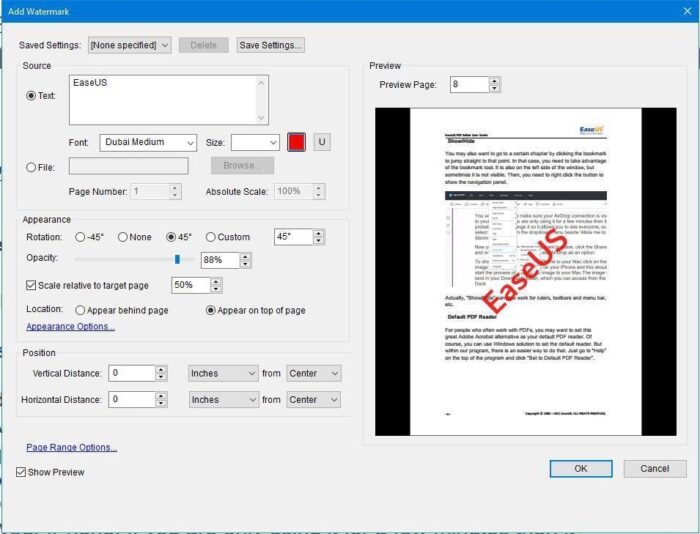
Task: Increase Vertical Distance value
Action: tap(161, 370)
